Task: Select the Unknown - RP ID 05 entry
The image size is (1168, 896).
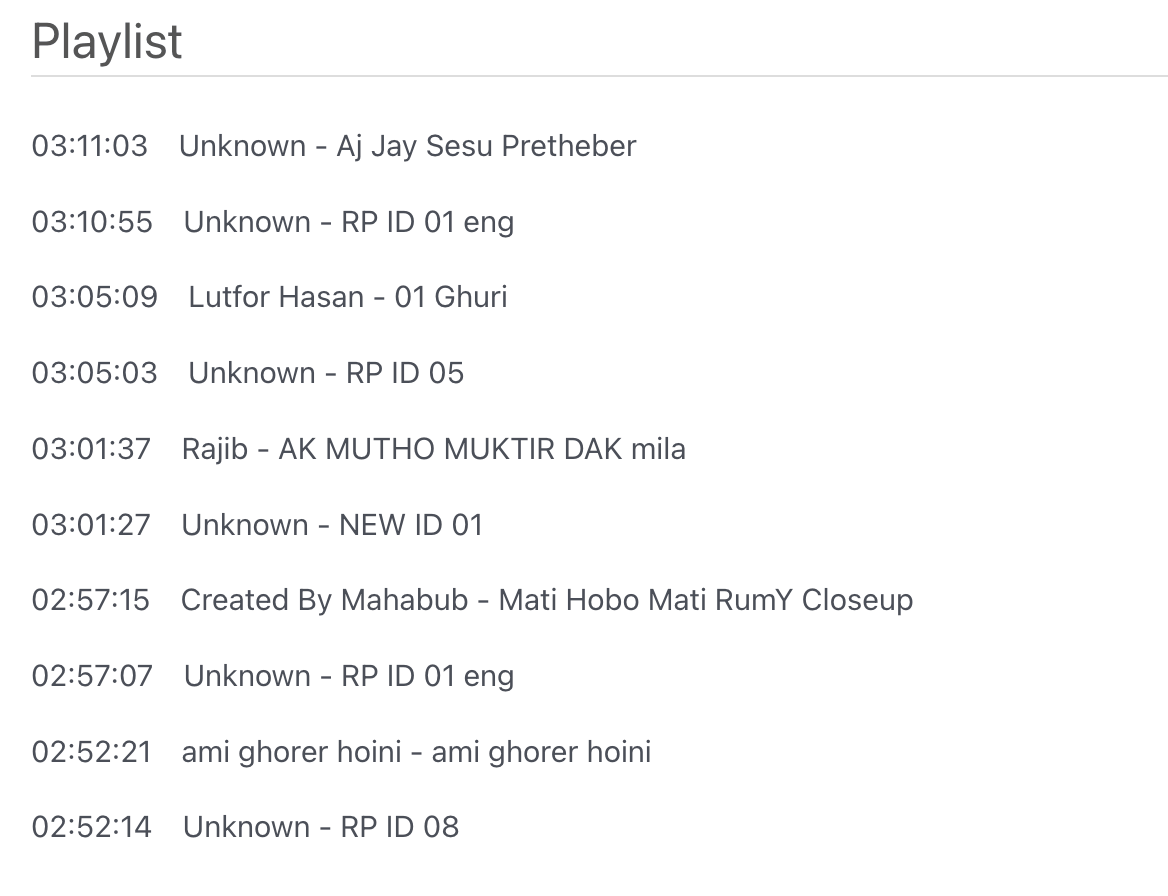Action: (x=326, y=373)
